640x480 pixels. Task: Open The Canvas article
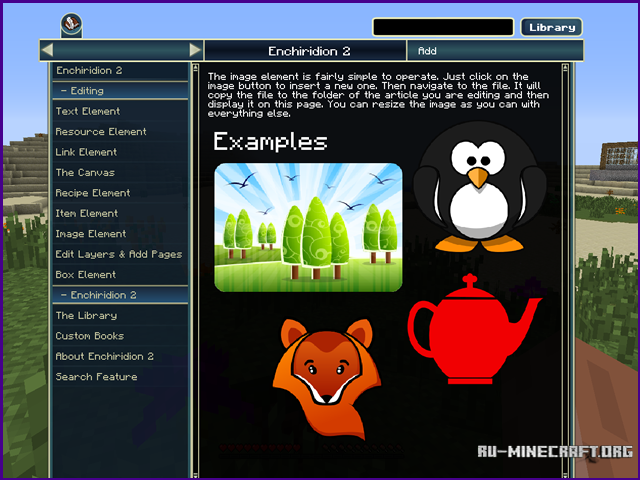coord(120,172)
